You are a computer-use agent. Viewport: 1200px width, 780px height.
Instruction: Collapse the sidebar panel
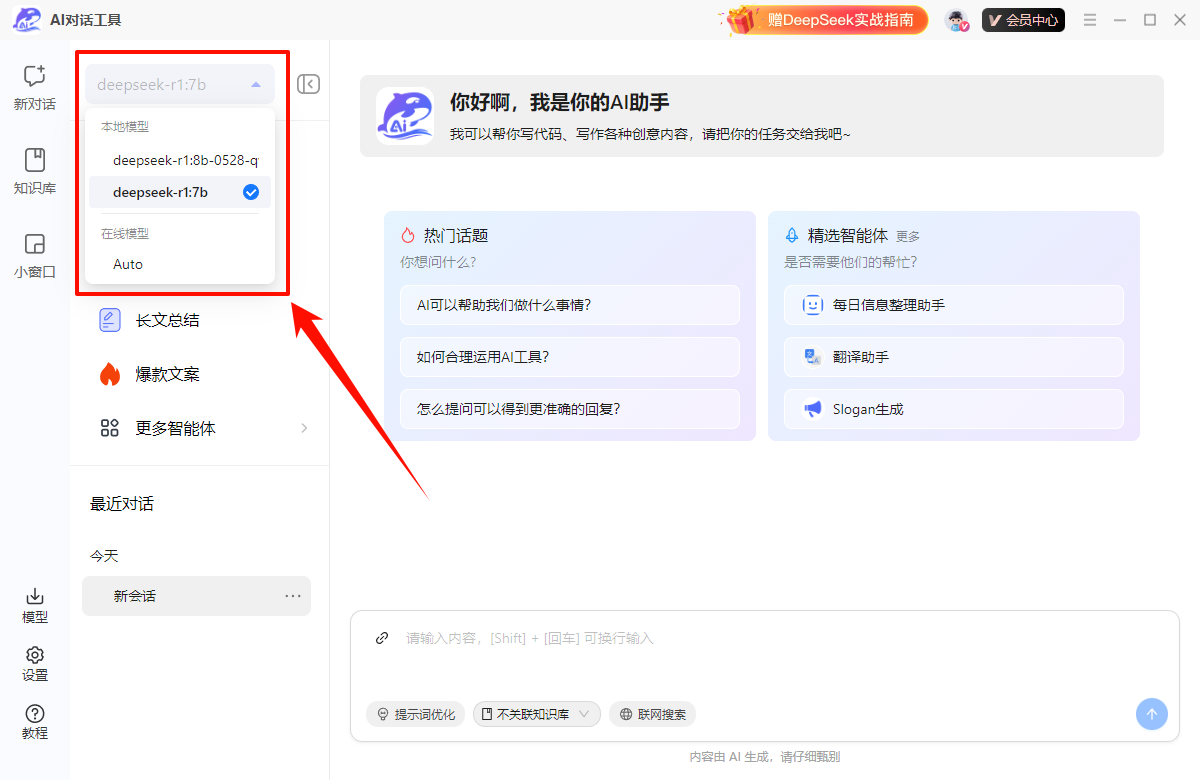click(309, 84)
